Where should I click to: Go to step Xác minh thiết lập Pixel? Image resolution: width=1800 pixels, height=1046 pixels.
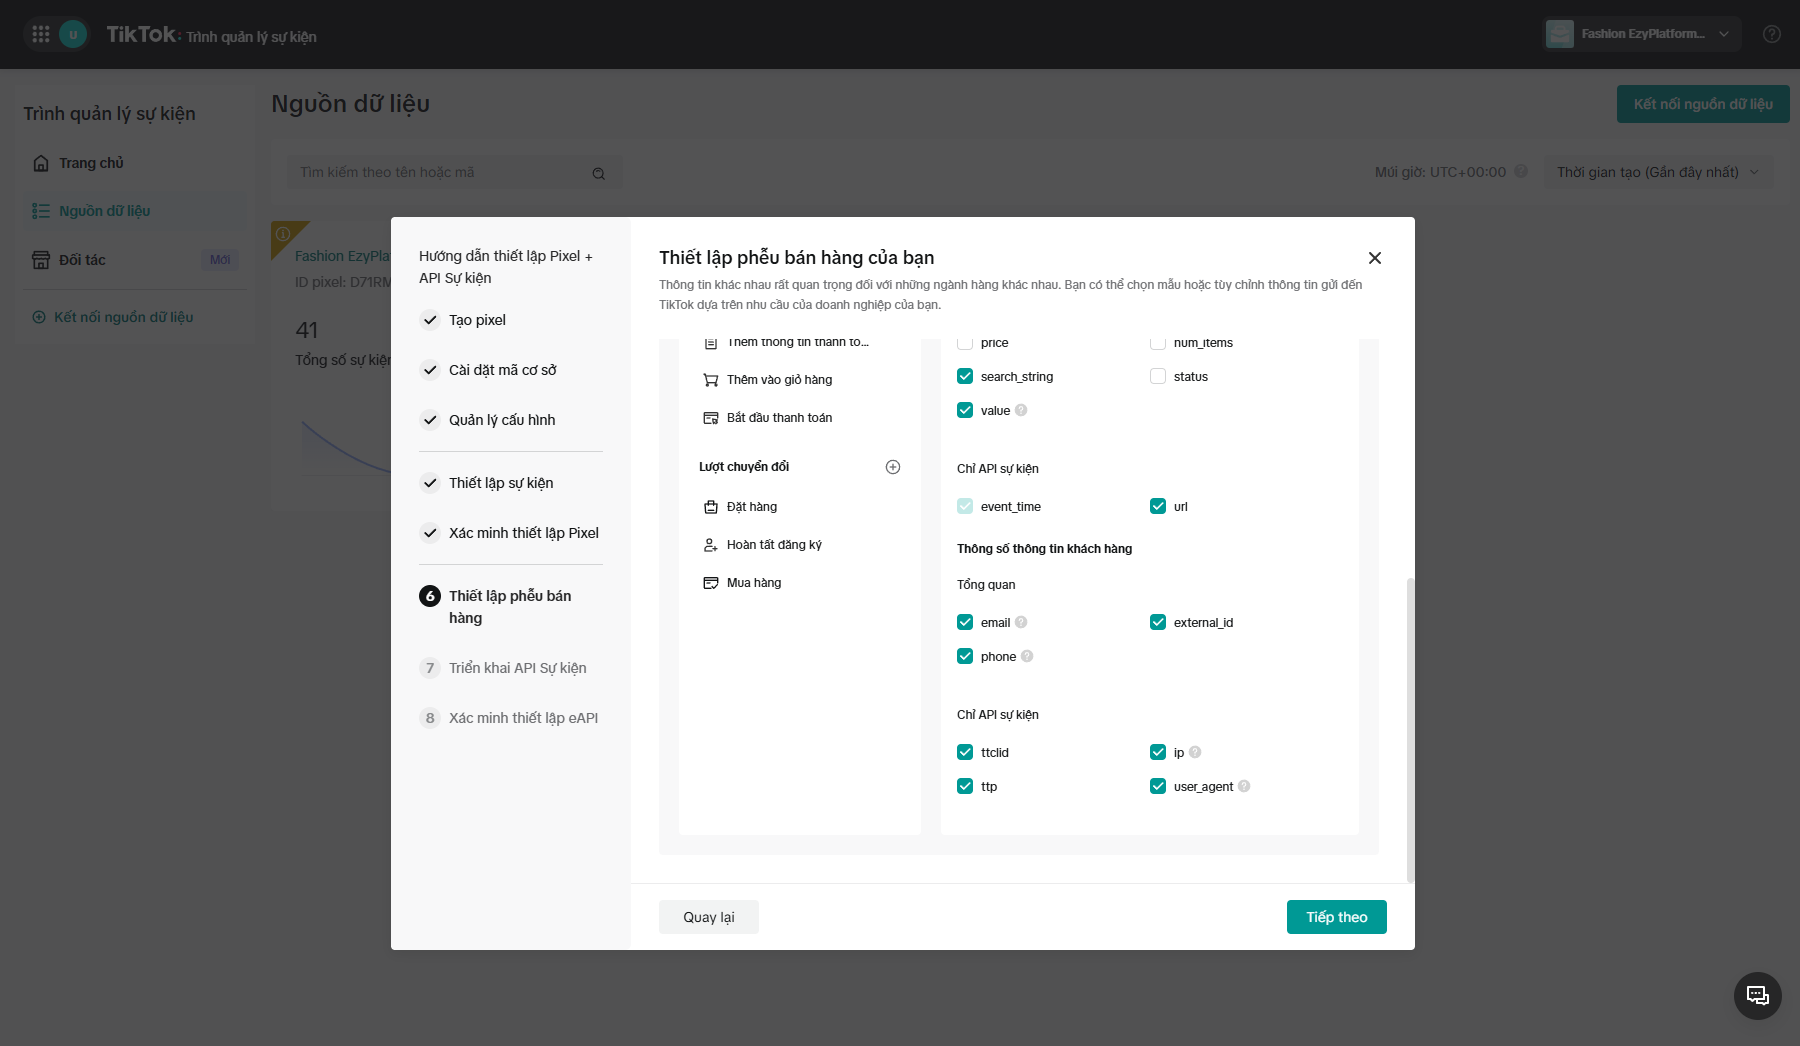(x=523, y=533)
